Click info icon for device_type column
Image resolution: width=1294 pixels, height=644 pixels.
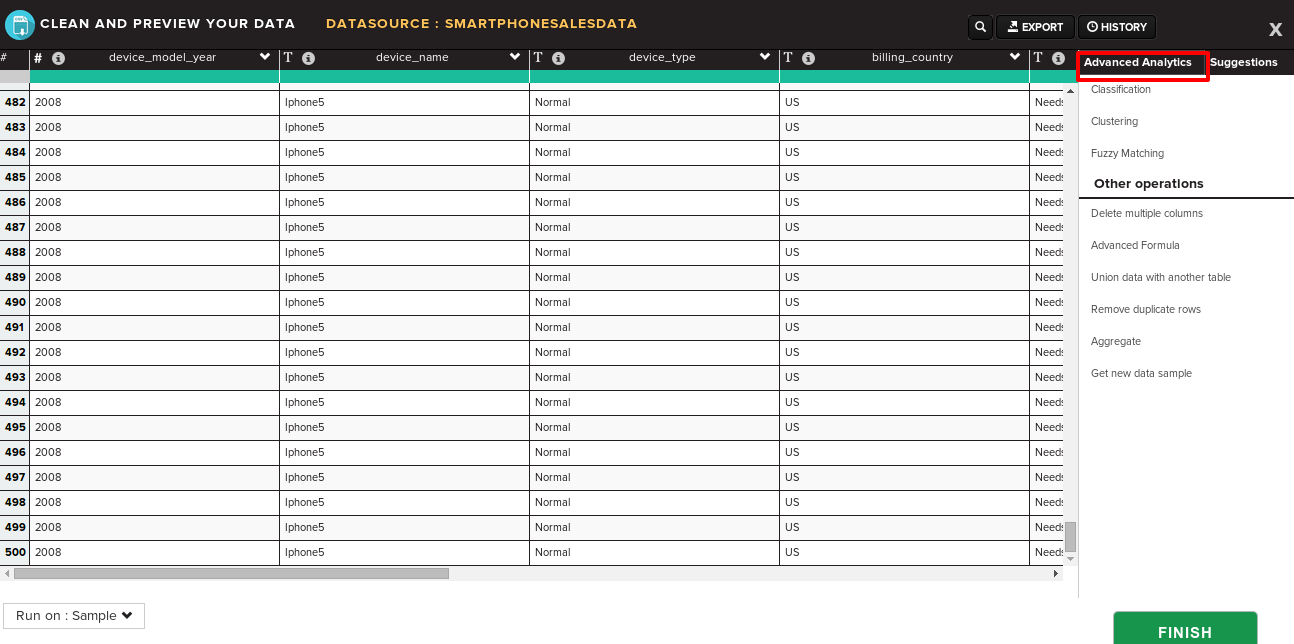pyautogui.click(x=558, y=58)
